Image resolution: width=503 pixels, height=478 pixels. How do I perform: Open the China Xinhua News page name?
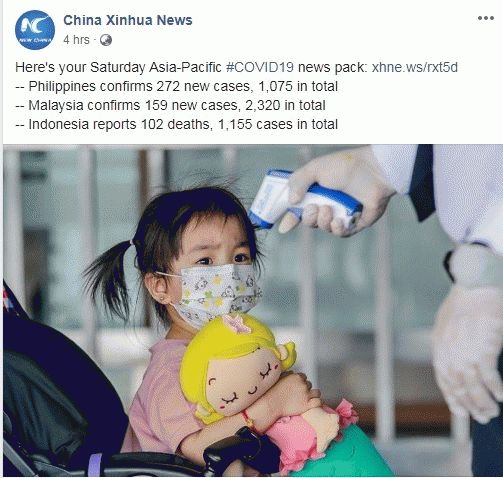(128, 20)
